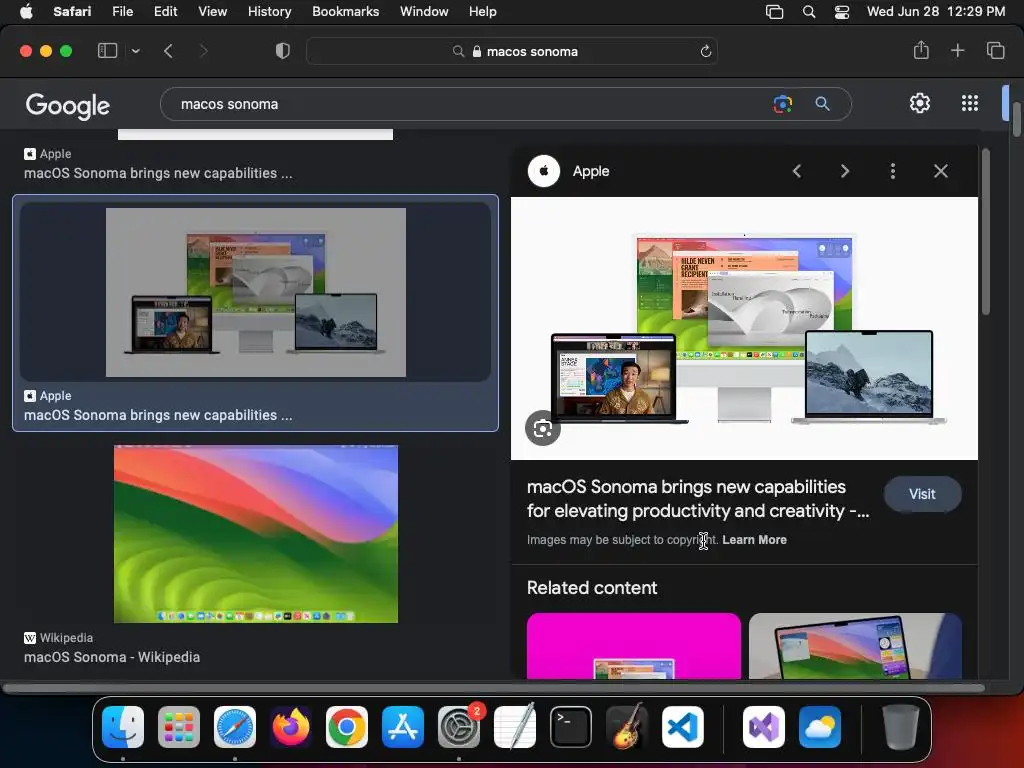This screenshot has width=1024, height=768.
Task: Click the blue search magnifier icon
Action: [822, 104]
